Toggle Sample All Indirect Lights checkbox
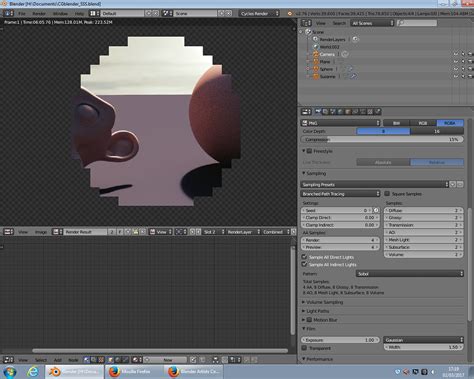This screenshot has height=379, width=474. pyautogui.click(x=304, y=264)
